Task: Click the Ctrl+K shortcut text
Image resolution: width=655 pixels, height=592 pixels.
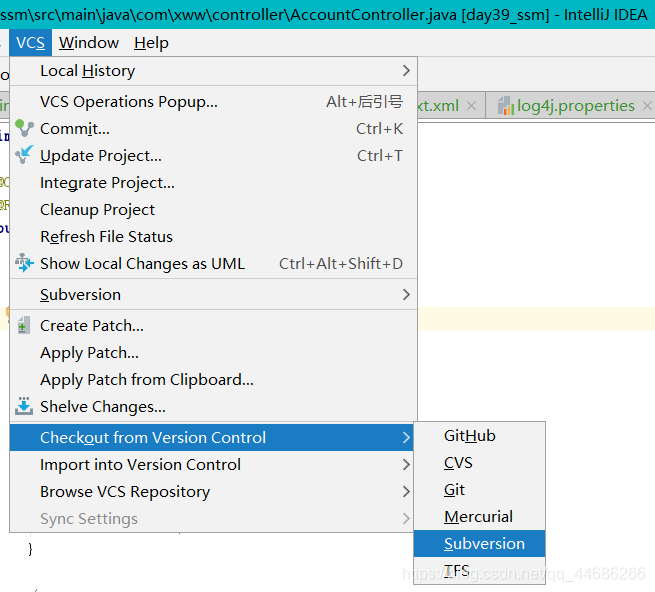Action: (379, 129)
